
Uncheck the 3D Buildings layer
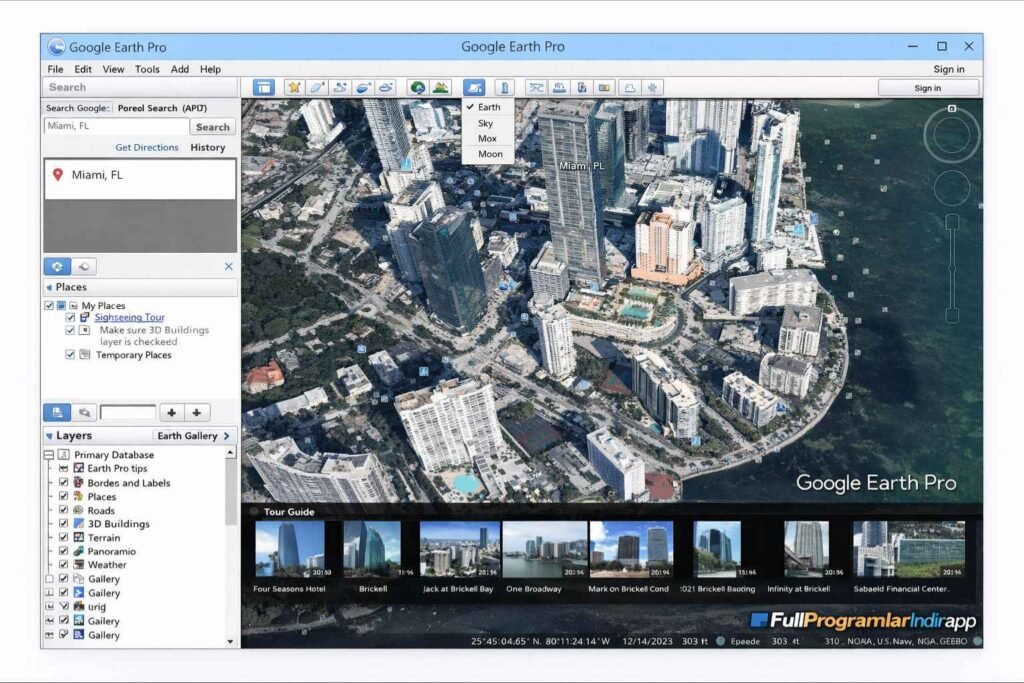click(x=62, y=524)
